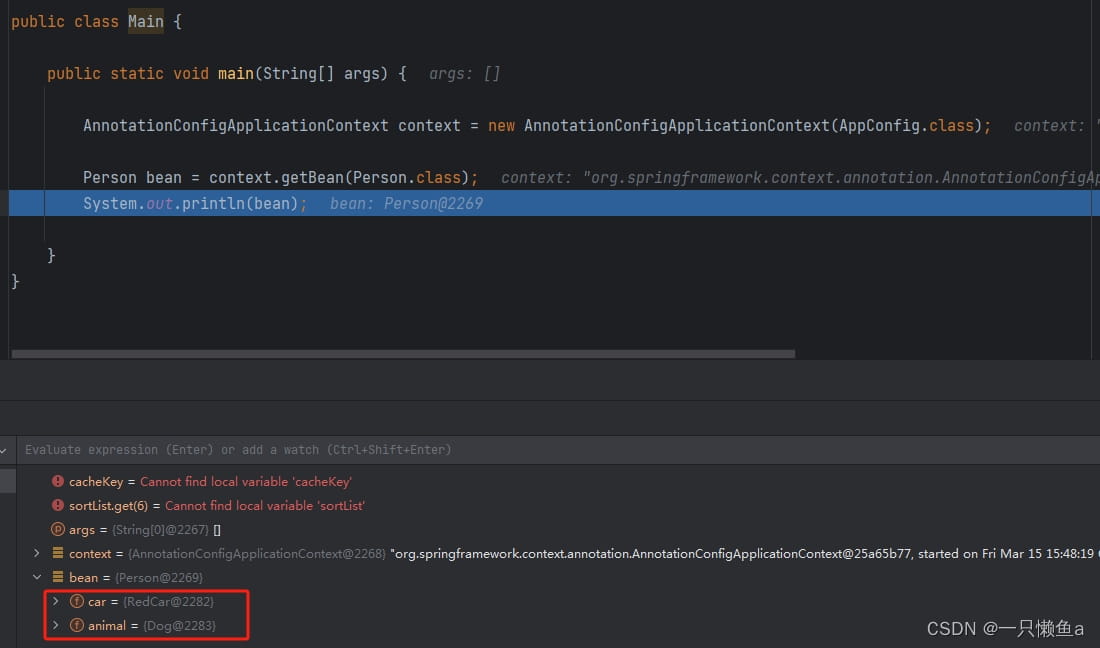Click the Person type in bean declaration
This screenshot has height=648, width=1100.
pos(109,177)
